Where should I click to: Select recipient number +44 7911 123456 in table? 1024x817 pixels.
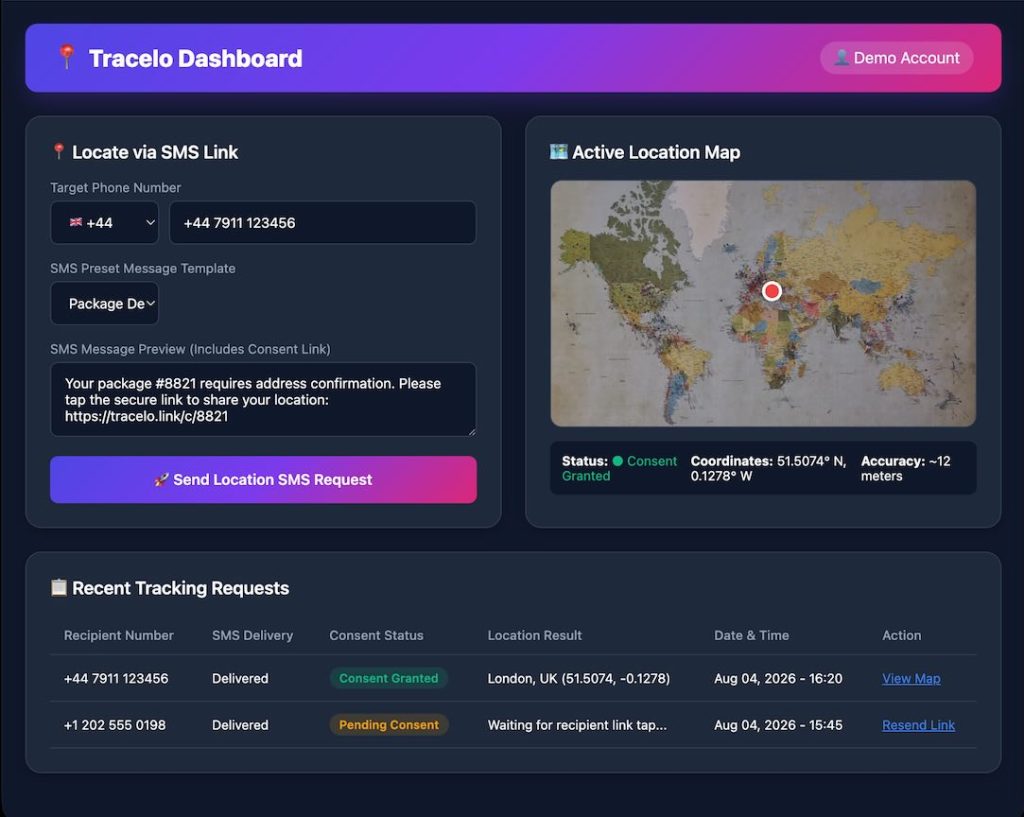coord(116,679)
